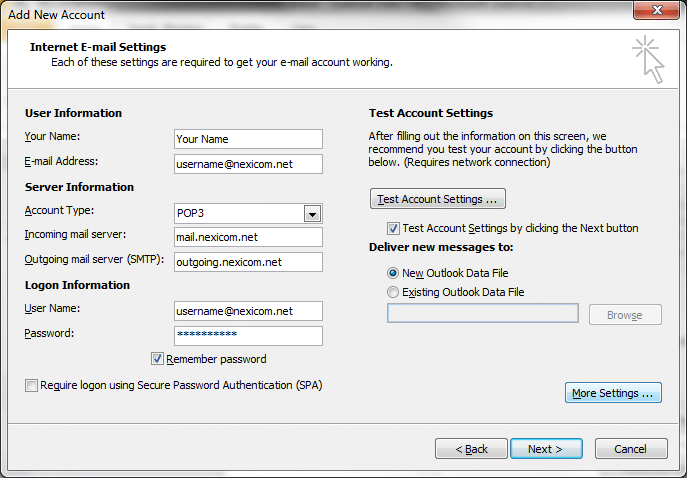
Task: Choose Existing Outlook Data File option
Action: [393, 292]
